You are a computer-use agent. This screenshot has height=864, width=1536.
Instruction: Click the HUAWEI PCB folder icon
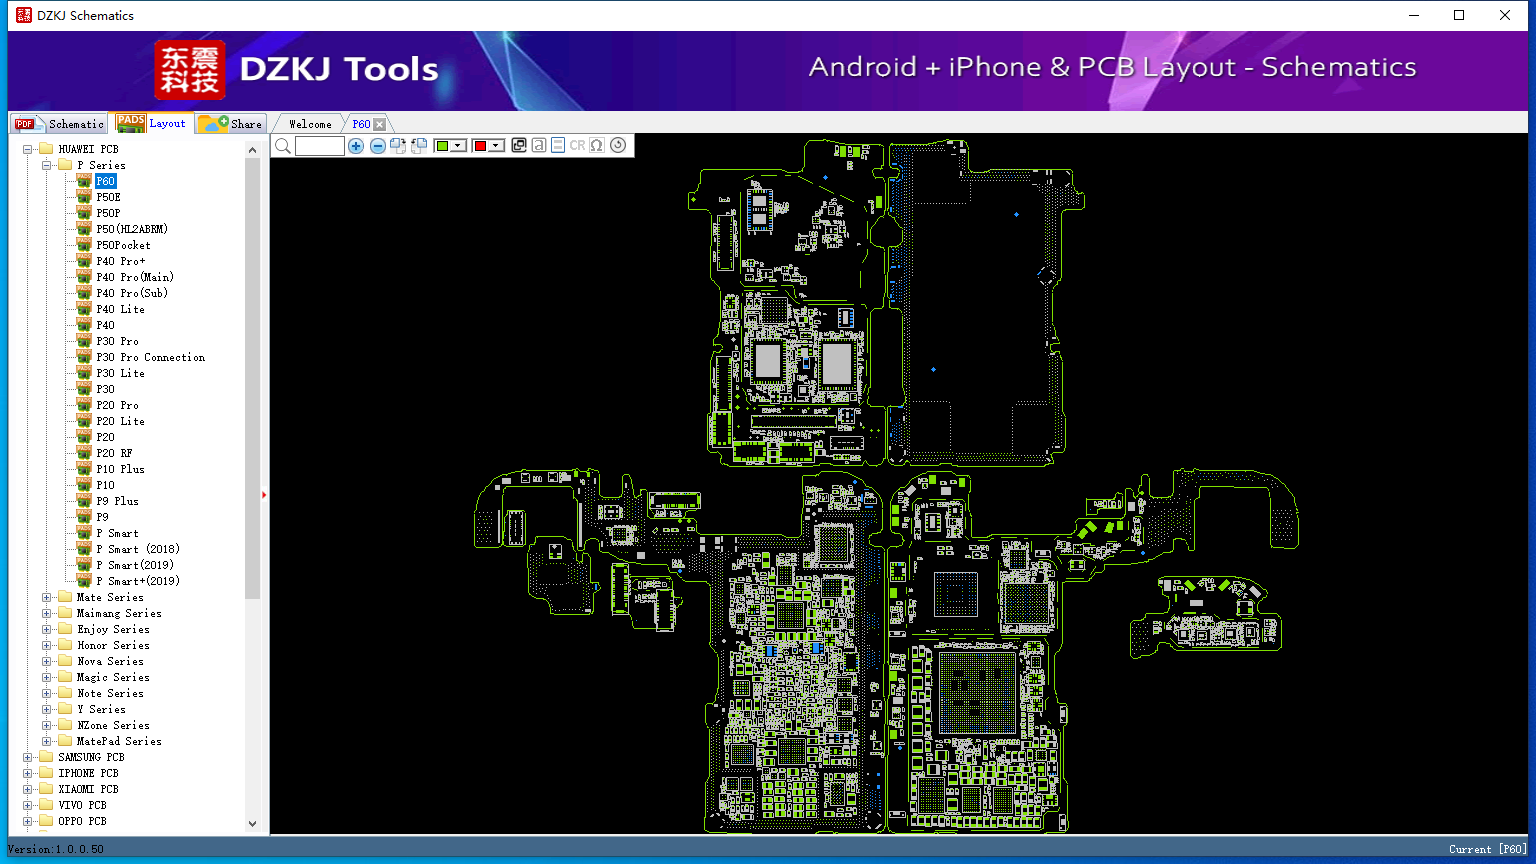coord(46,149)
